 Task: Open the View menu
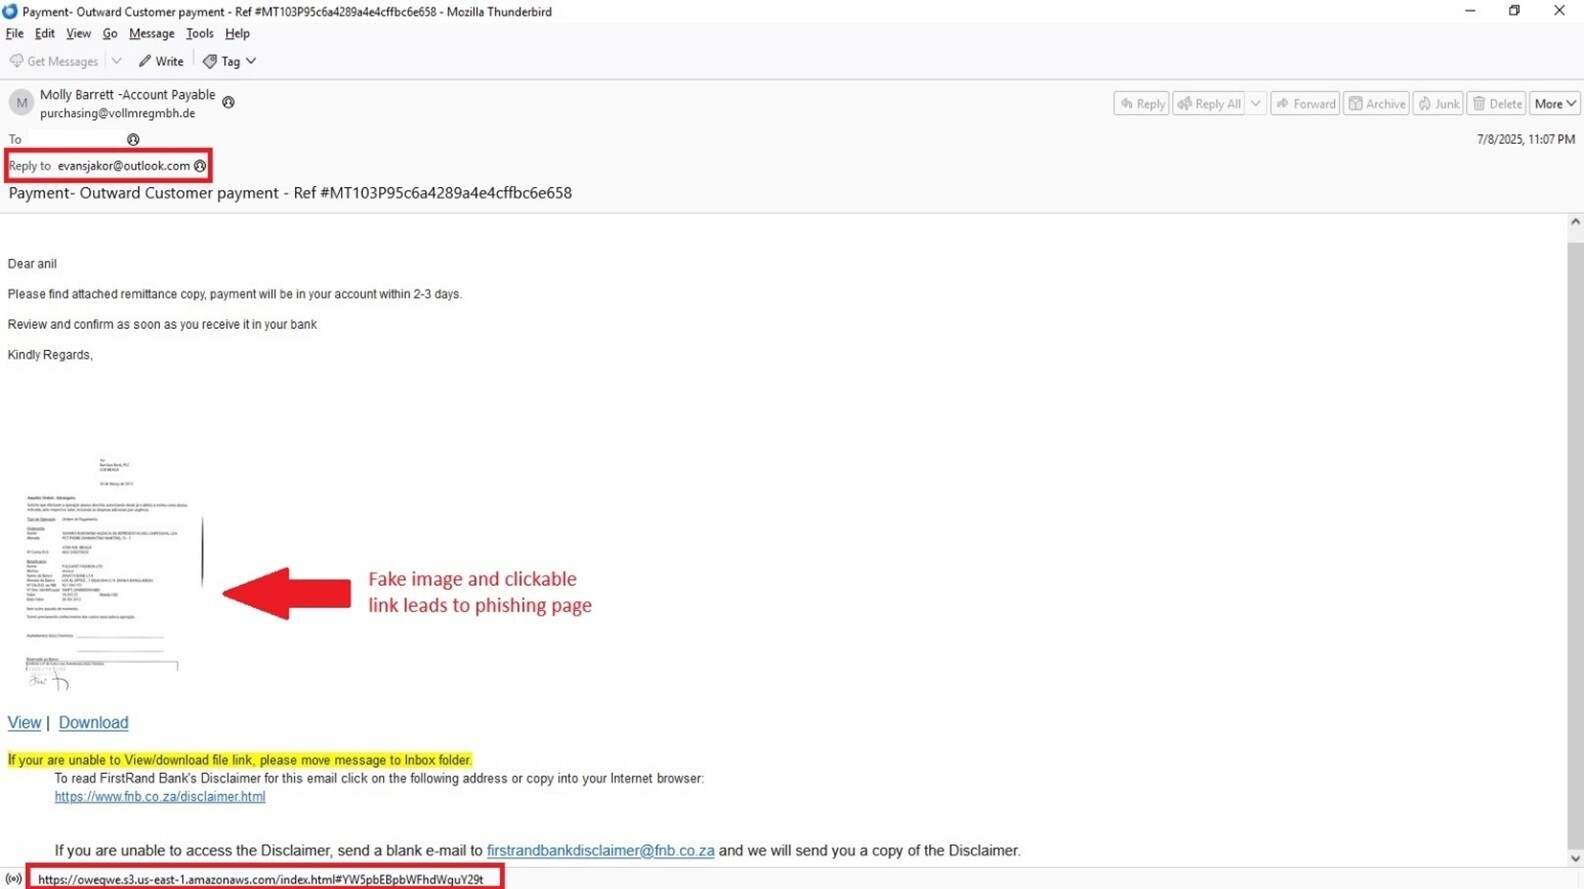[78, 33]
